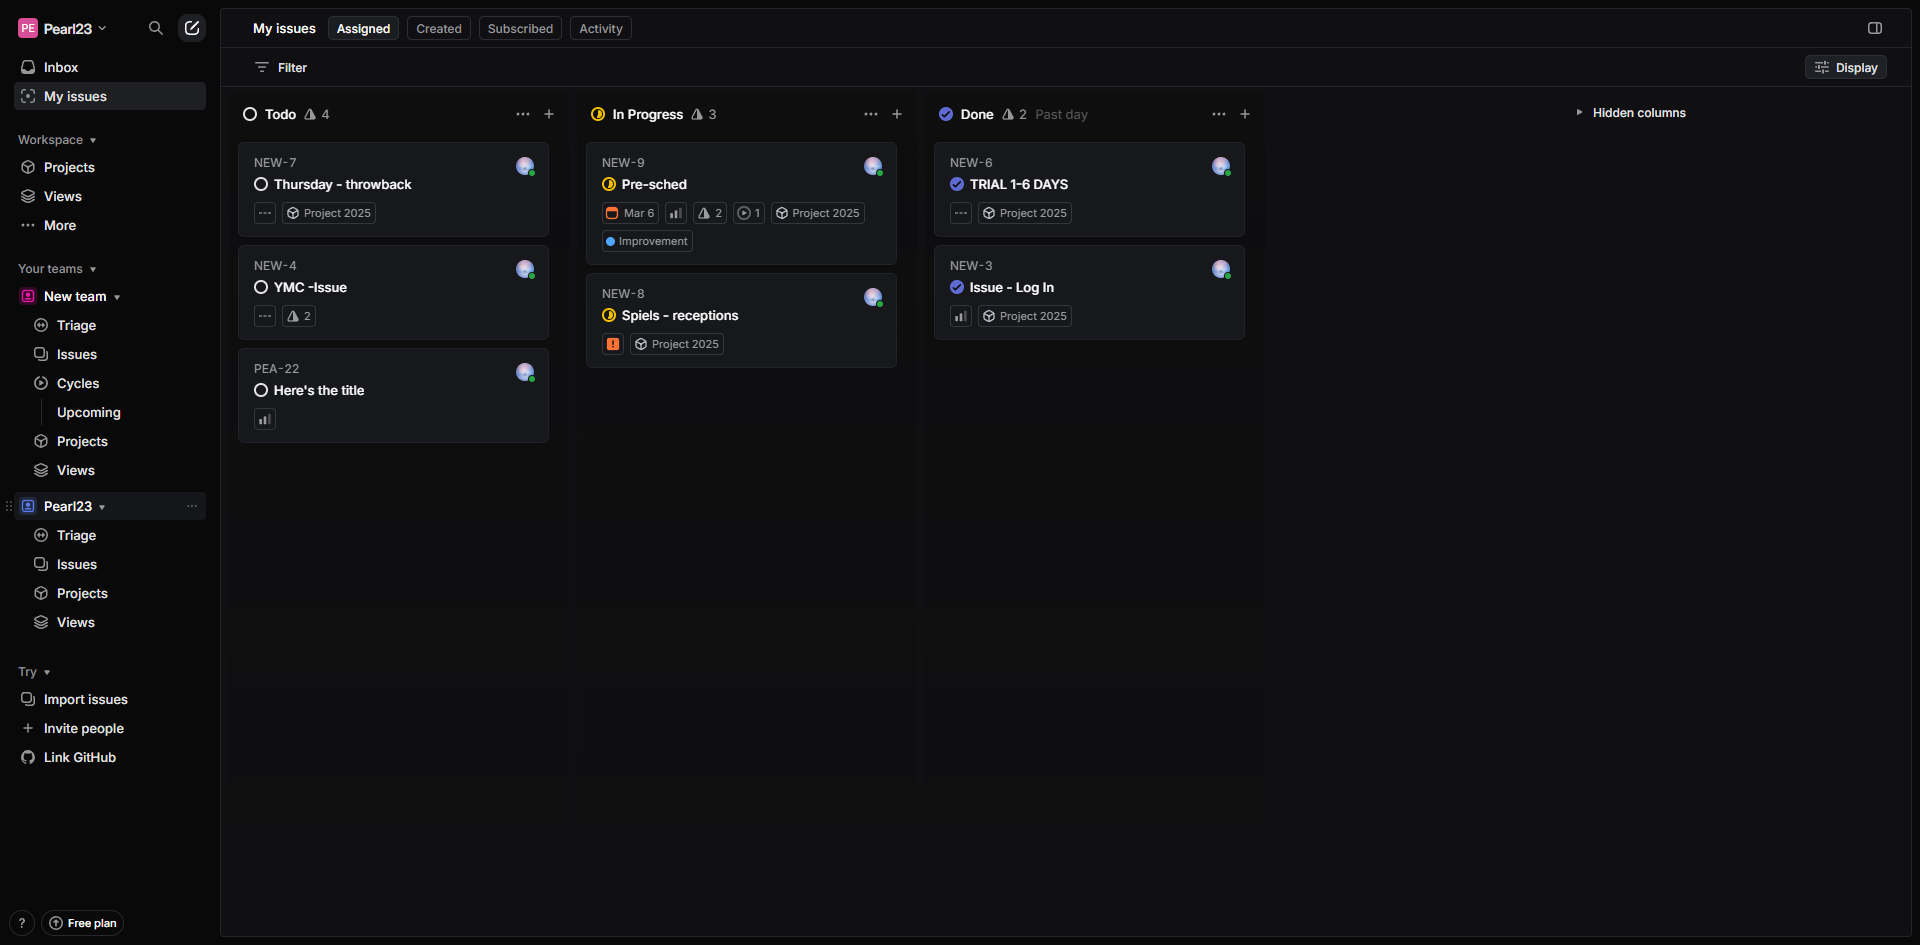
Task: Click the Free plan button
Action: pyautogui.click(x=83, y=923)
